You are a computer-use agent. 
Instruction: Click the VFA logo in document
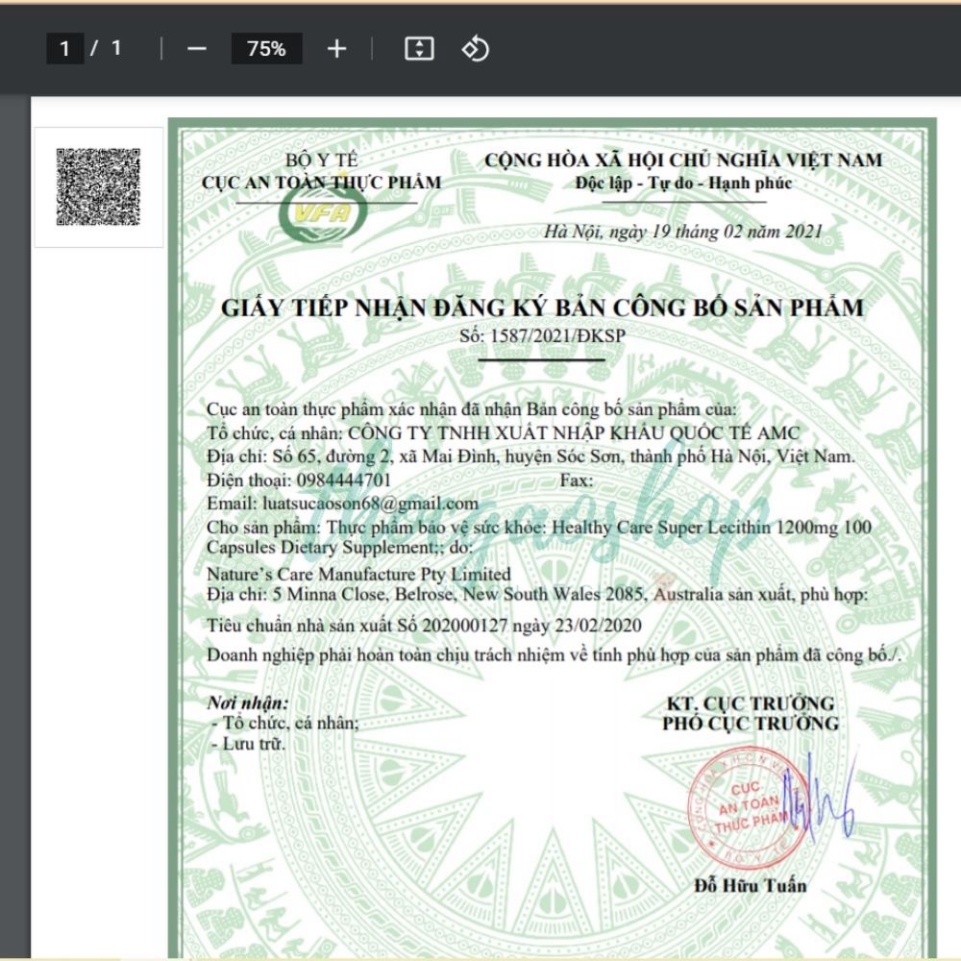(323, 213)
